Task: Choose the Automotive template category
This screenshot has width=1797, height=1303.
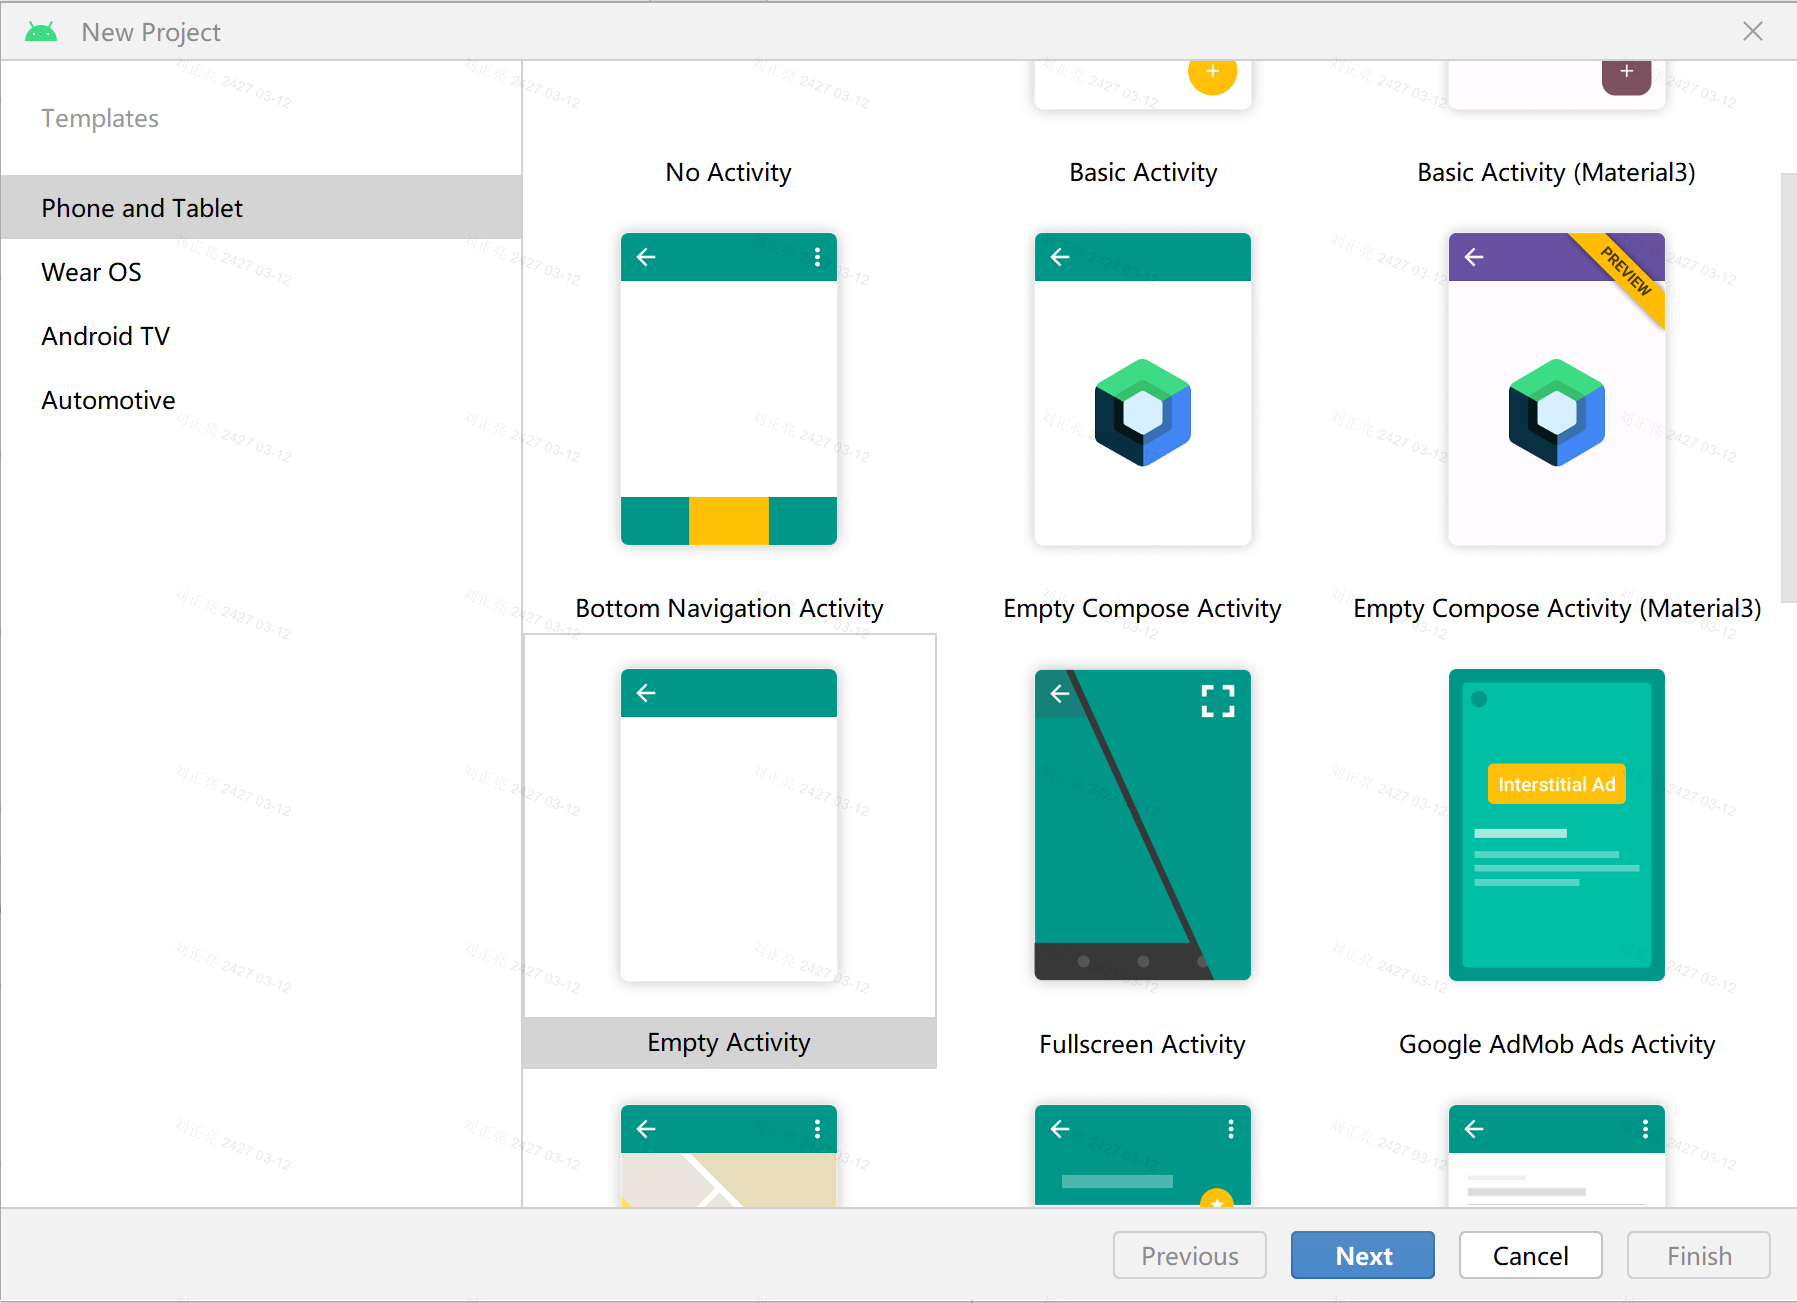Action: point(261,399)
